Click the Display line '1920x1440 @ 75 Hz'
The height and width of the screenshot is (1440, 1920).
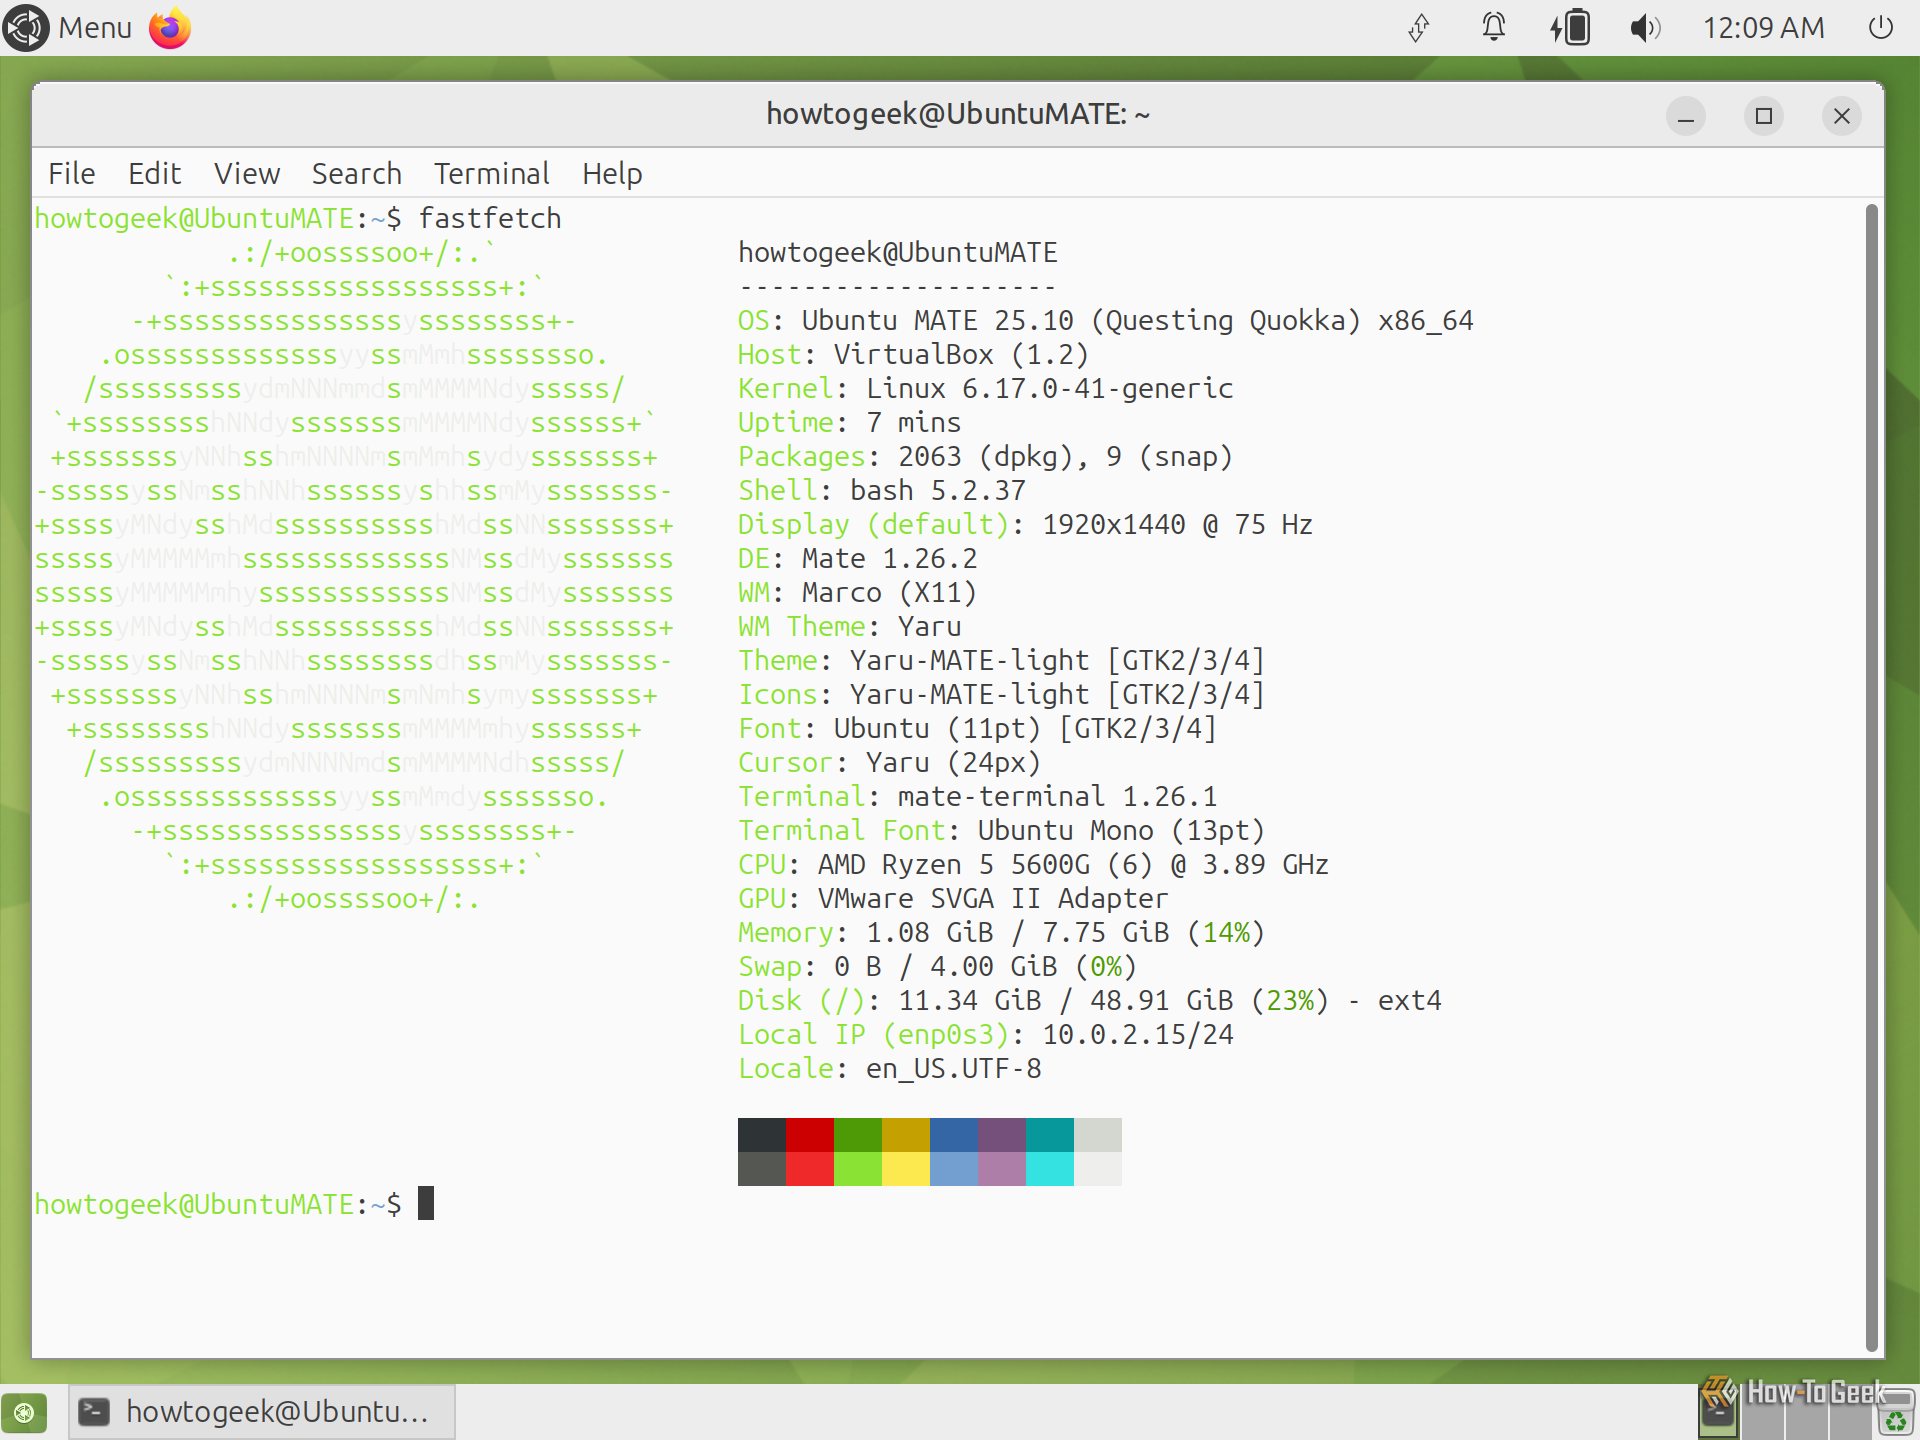tap(1026, 524)
